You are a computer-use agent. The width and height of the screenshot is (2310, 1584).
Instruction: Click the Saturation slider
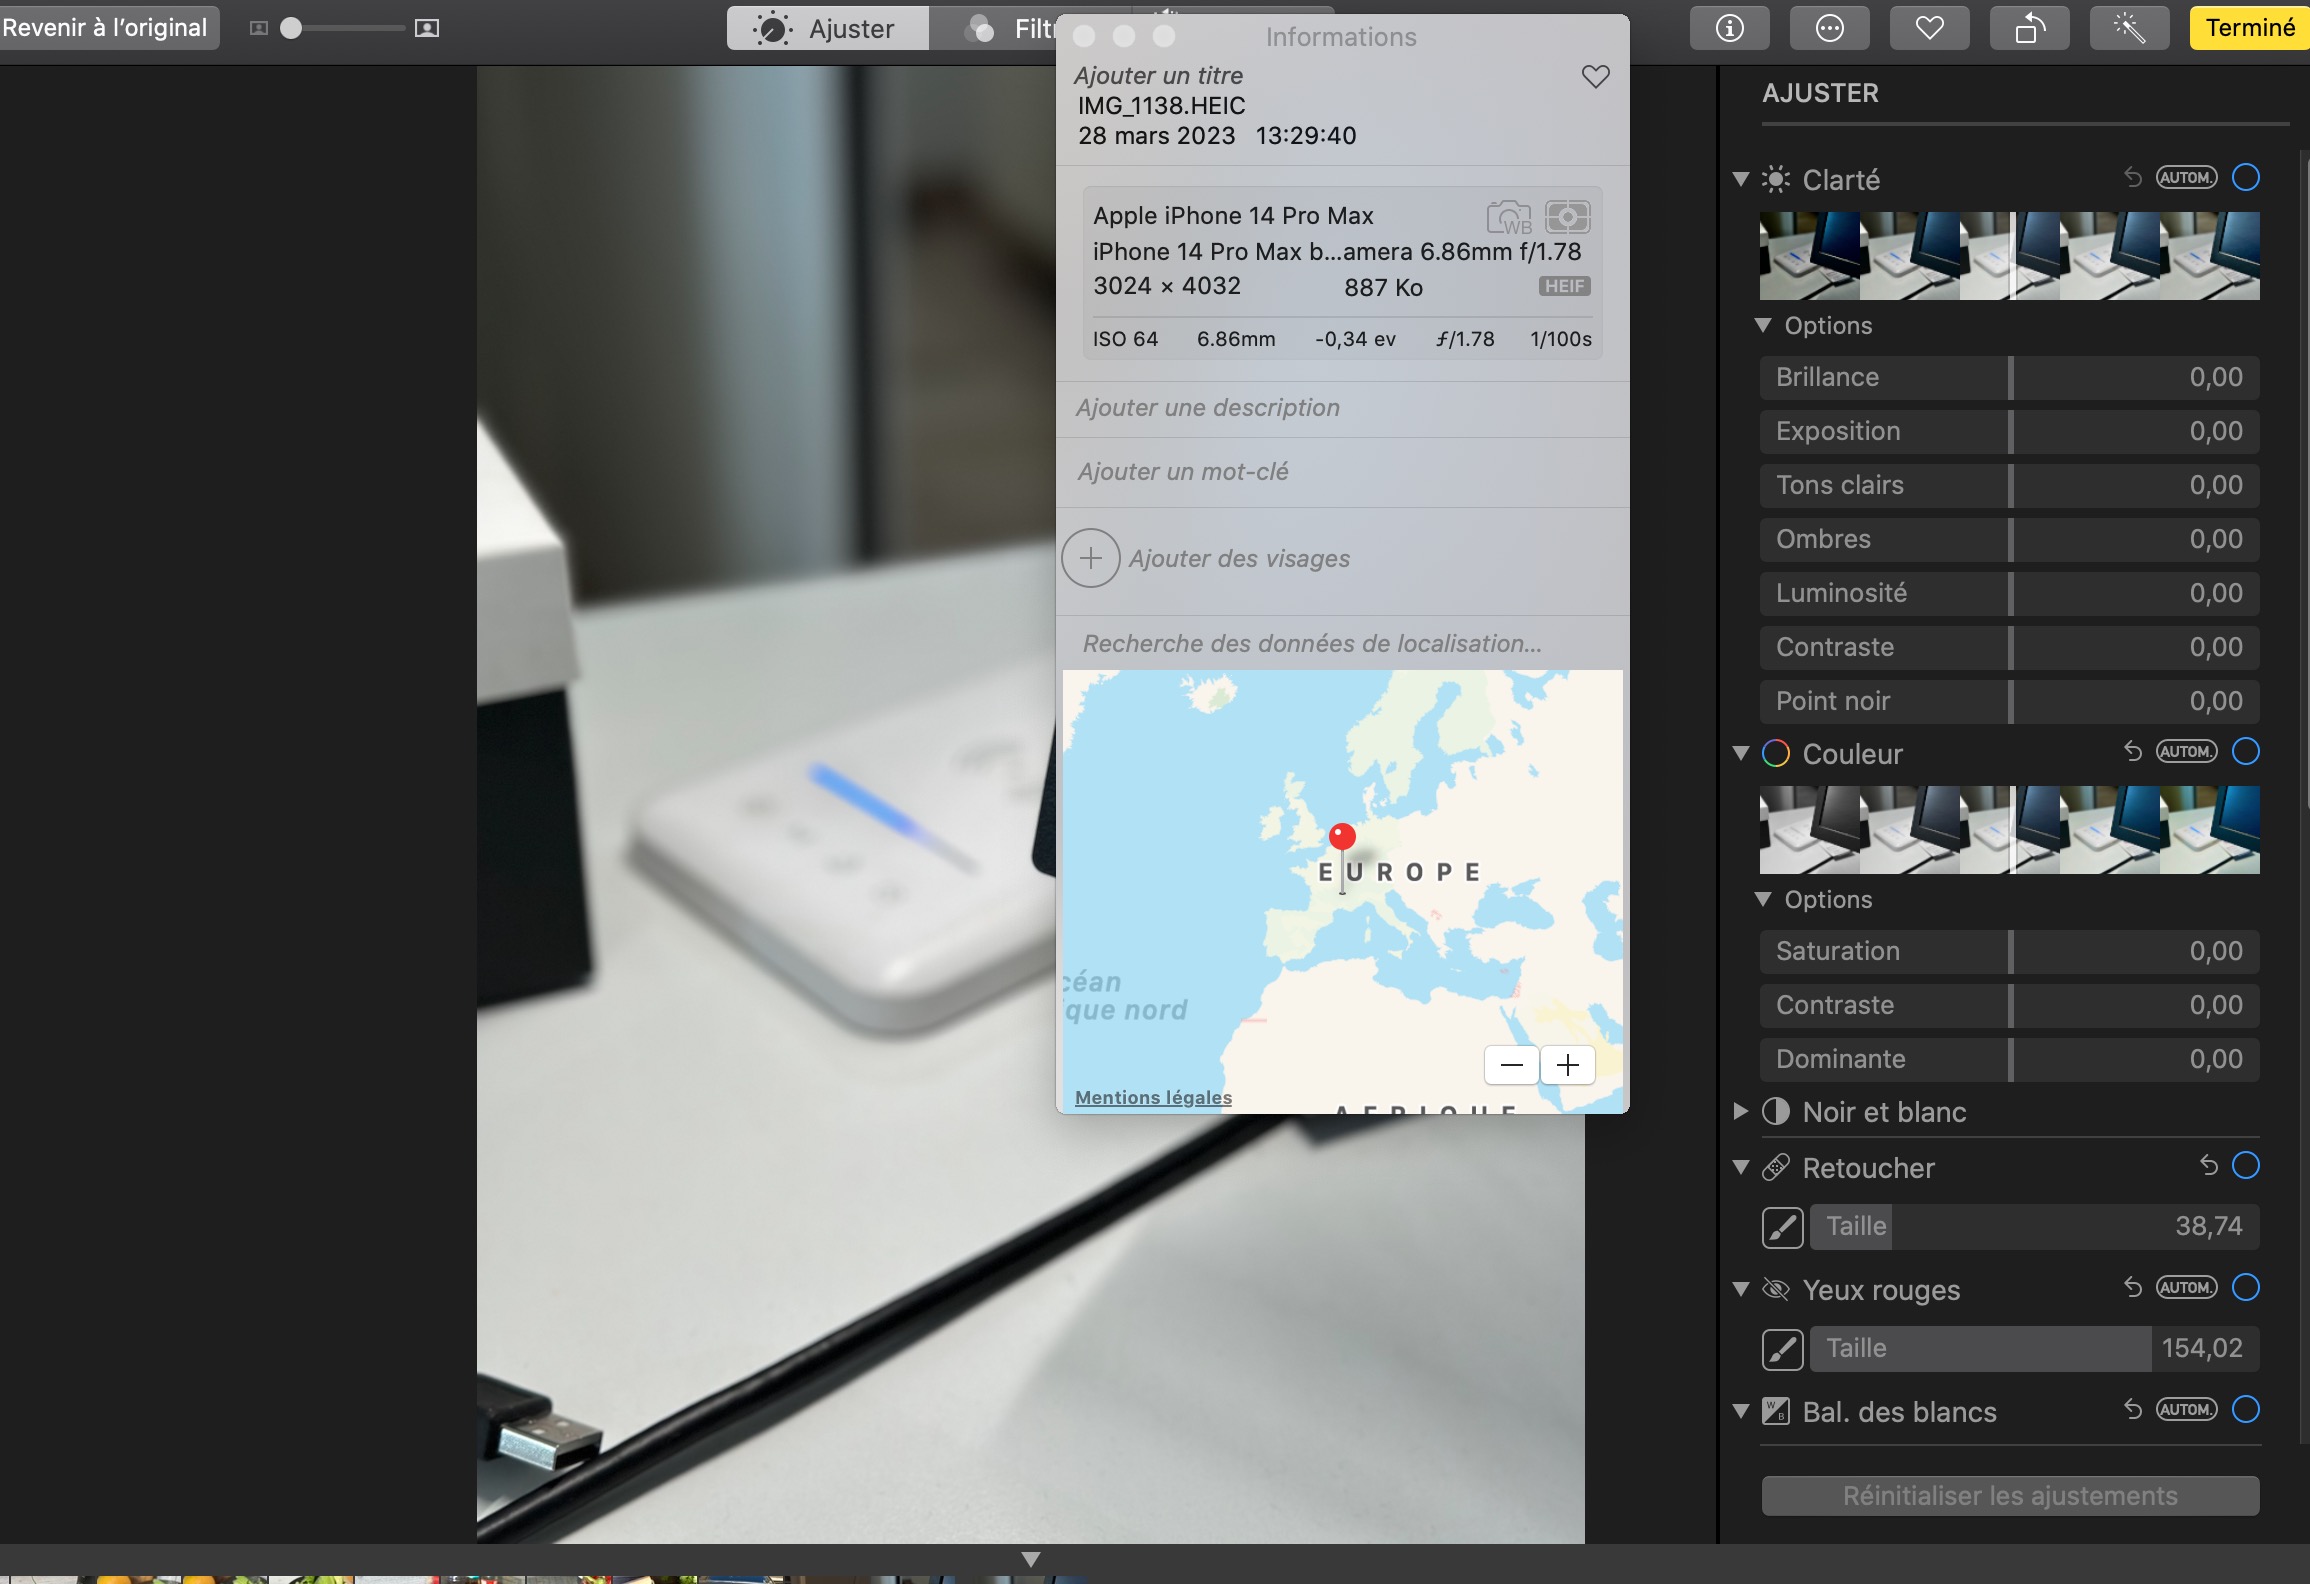click(2010, 951)
